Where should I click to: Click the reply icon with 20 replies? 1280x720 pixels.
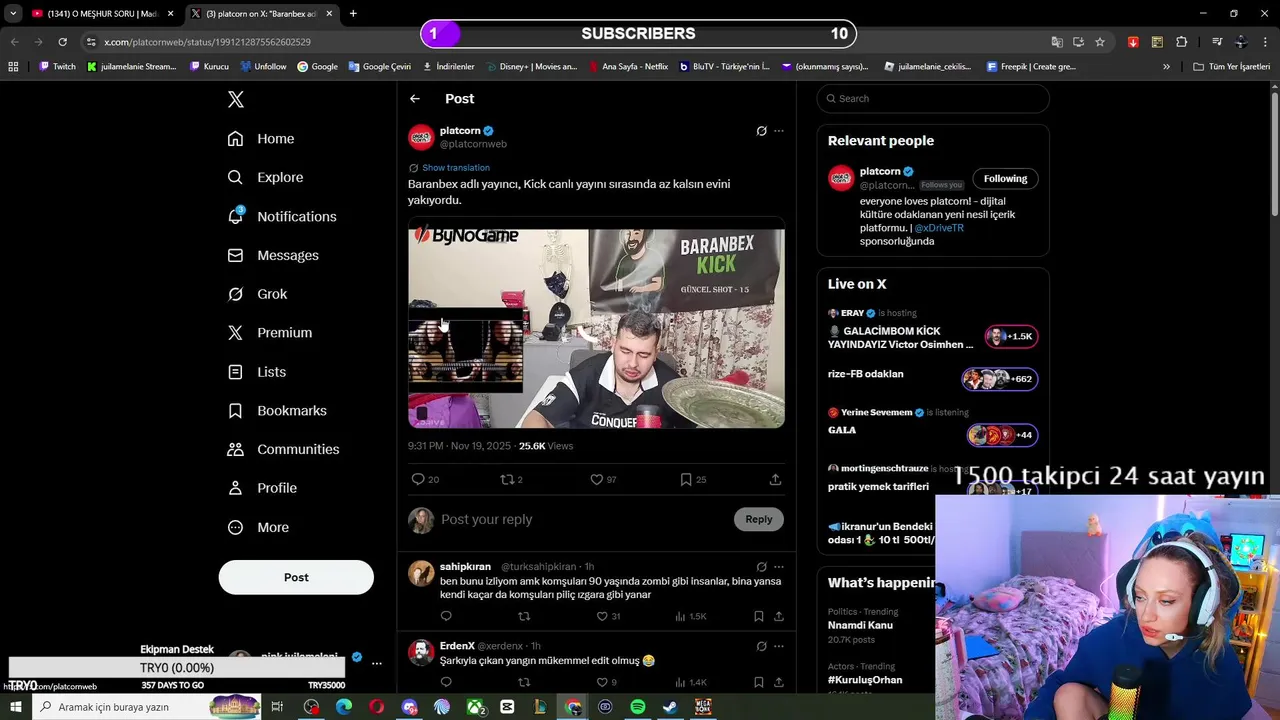418,480
